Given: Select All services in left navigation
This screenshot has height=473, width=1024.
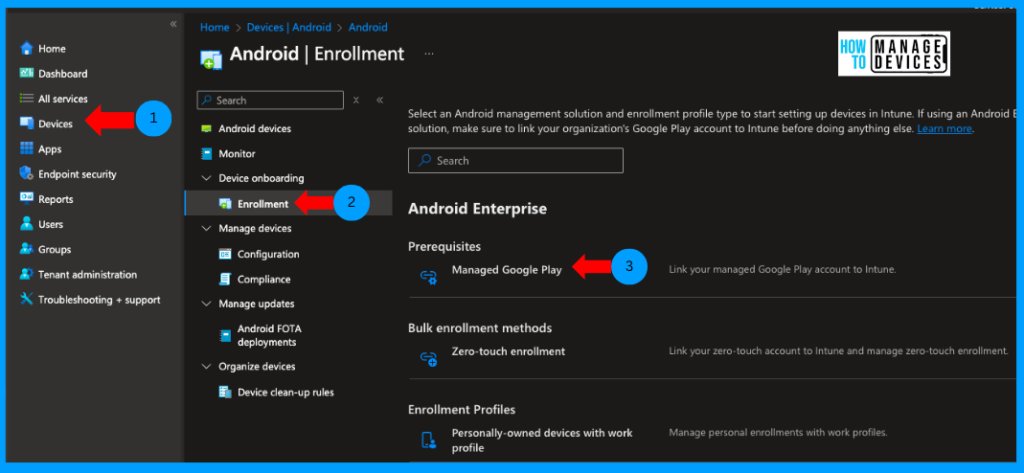Looking at the screenshot, I should (x=63, y=99).
